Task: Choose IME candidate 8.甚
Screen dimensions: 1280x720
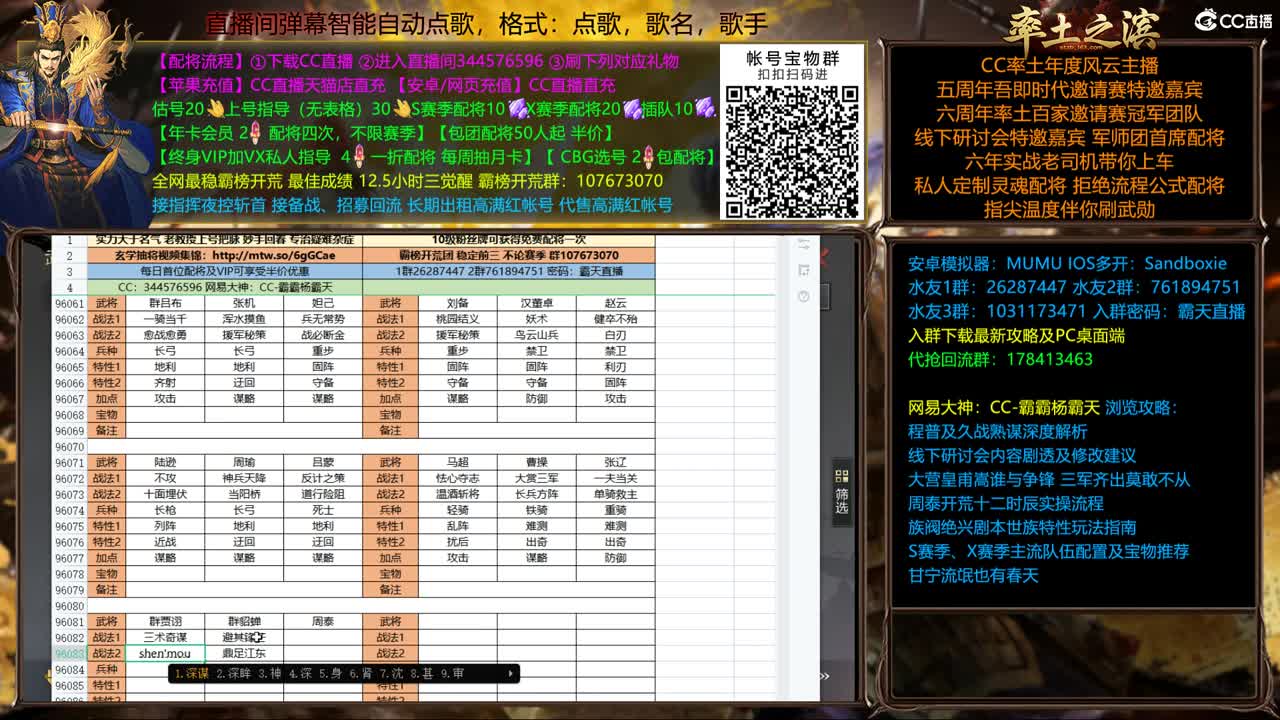Action: pyautogui.click(x=421, y=674)
